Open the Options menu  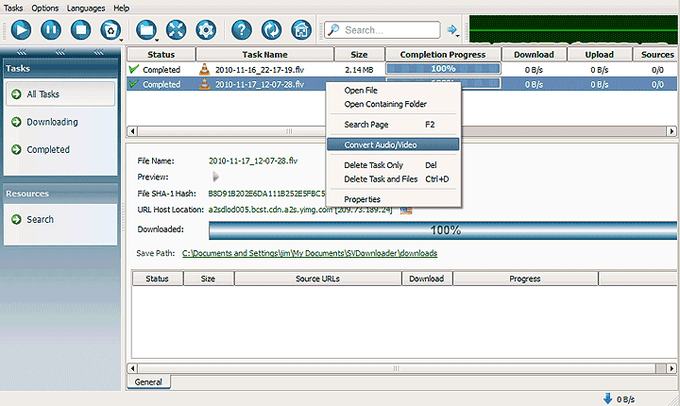coord(45,8)
